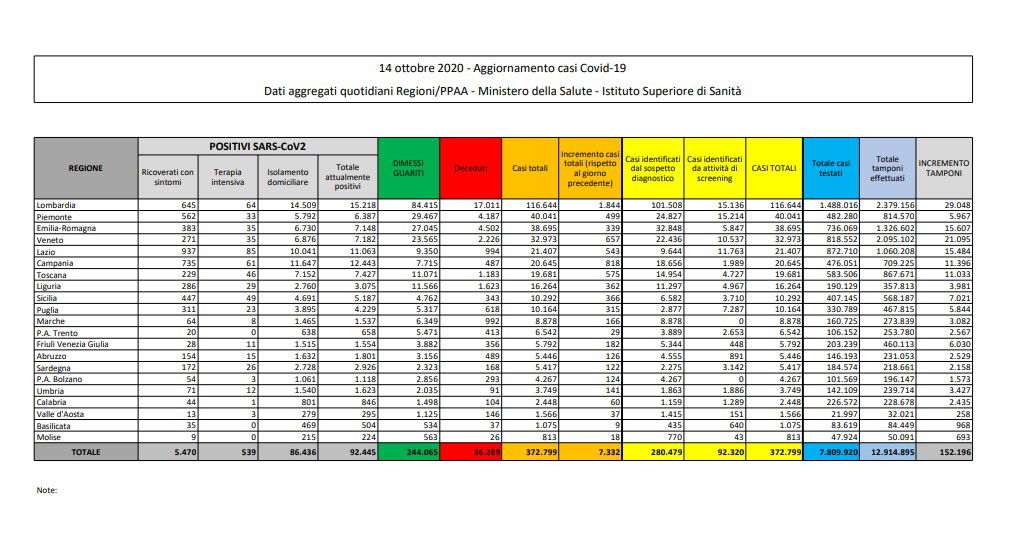
Task: Click the TOTALE row label
Action: click(86, 452)
